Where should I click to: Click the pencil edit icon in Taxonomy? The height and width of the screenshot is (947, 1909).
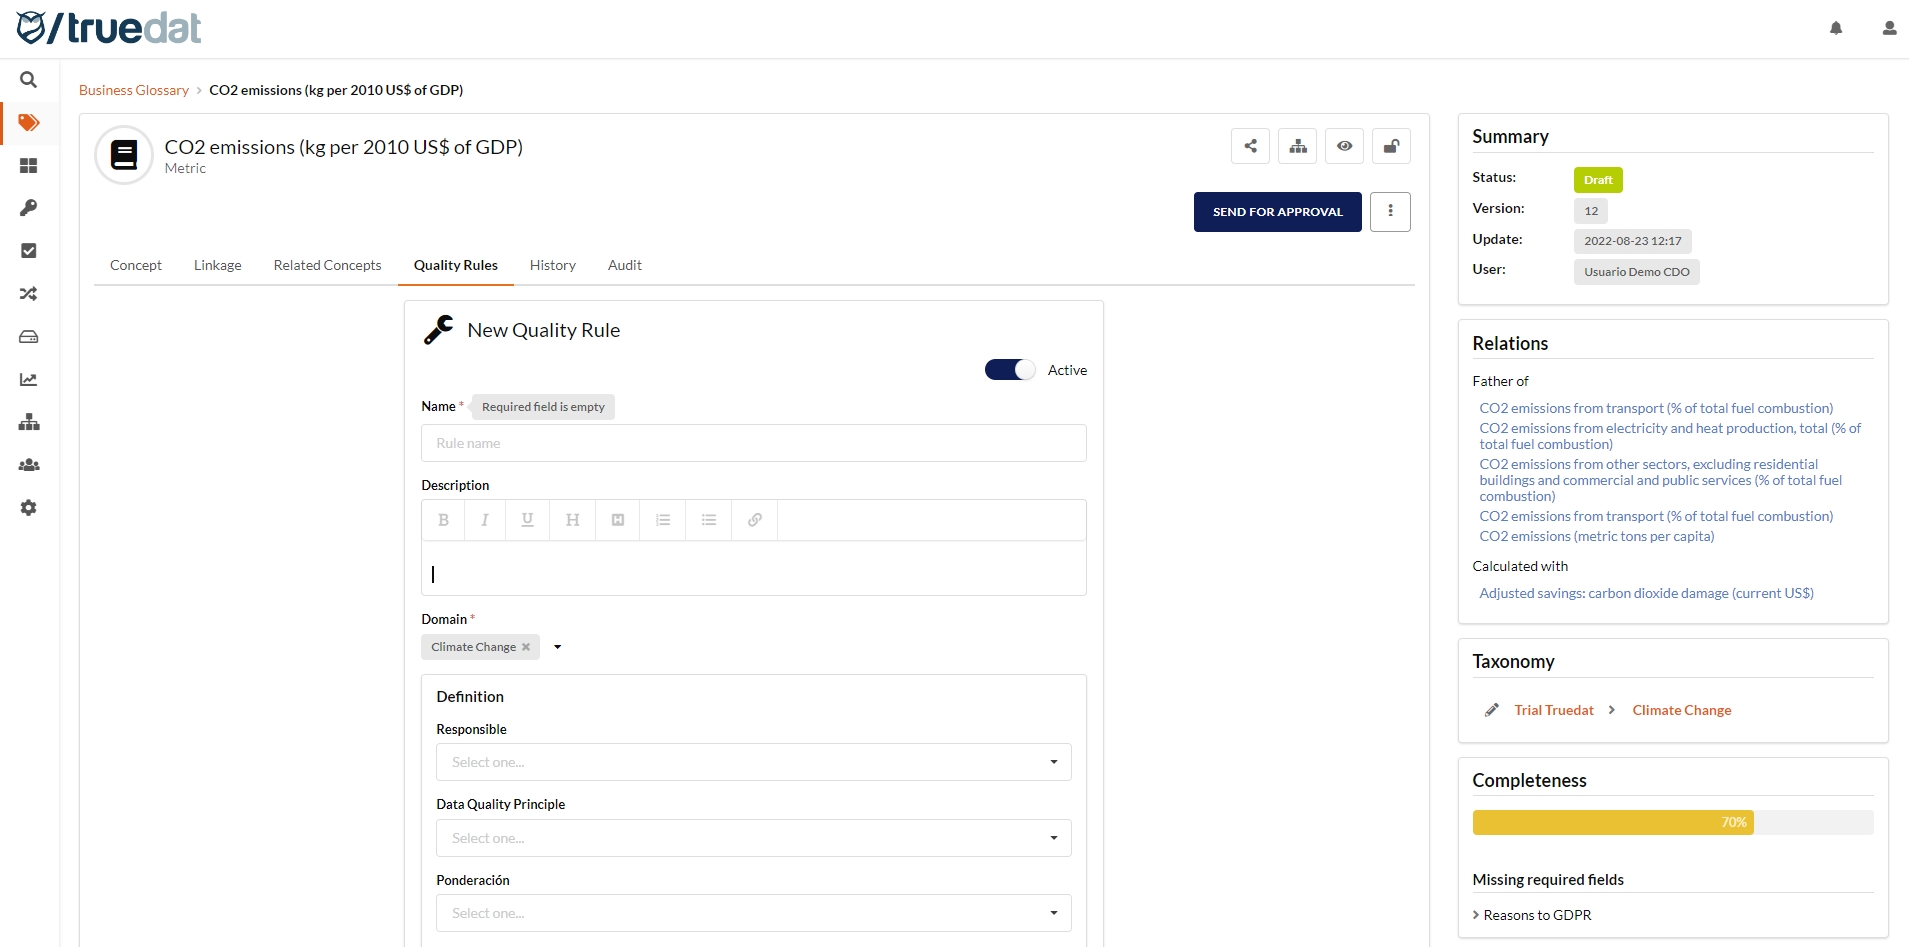point(1492,710)
